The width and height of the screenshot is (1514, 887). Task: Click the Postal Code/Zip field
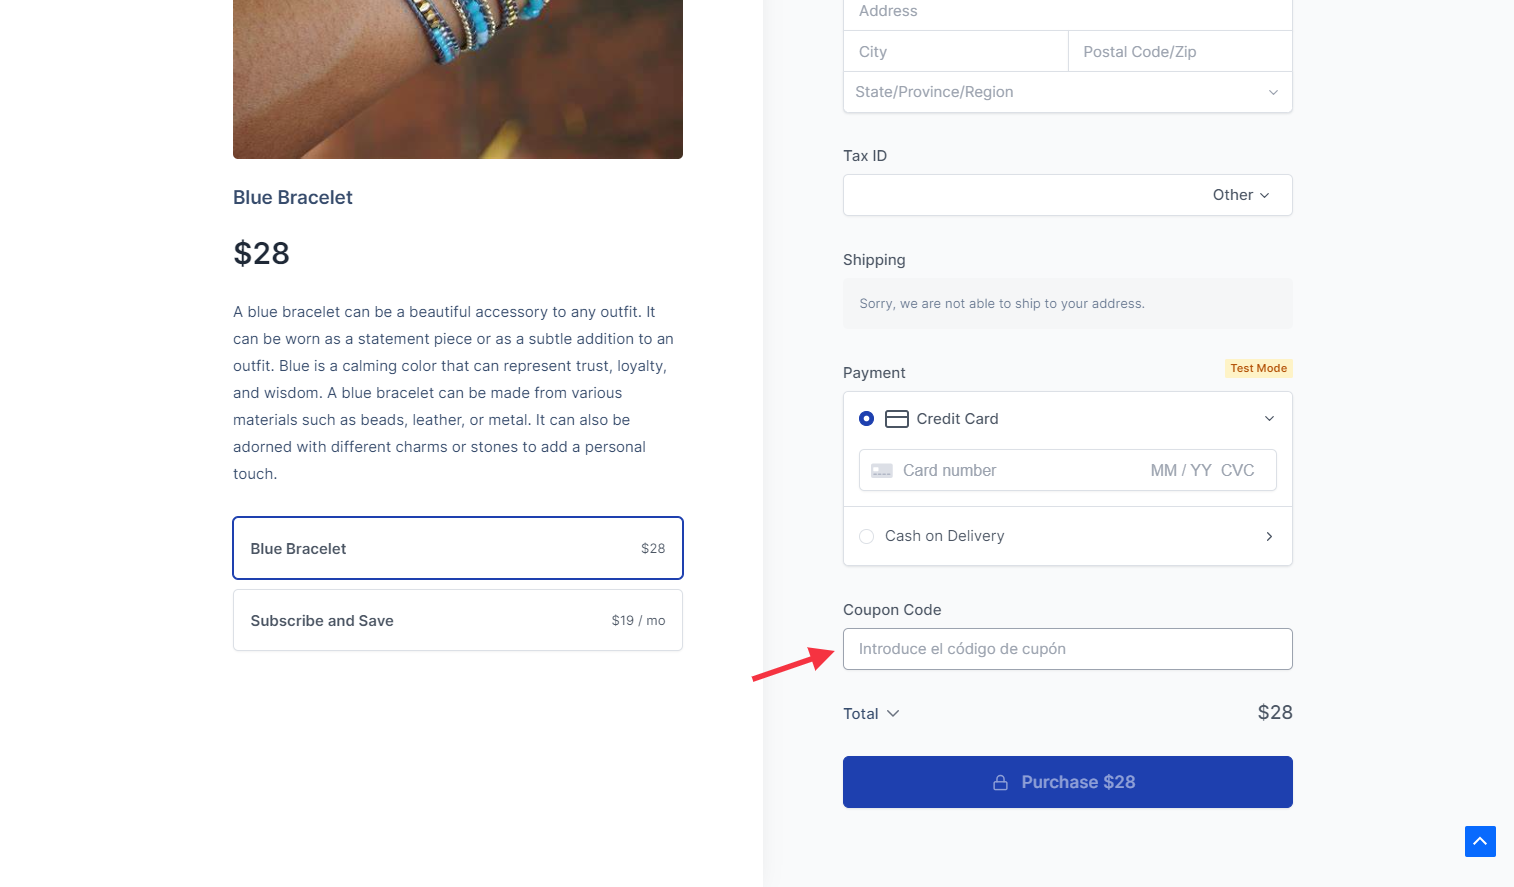point(1180,52)
